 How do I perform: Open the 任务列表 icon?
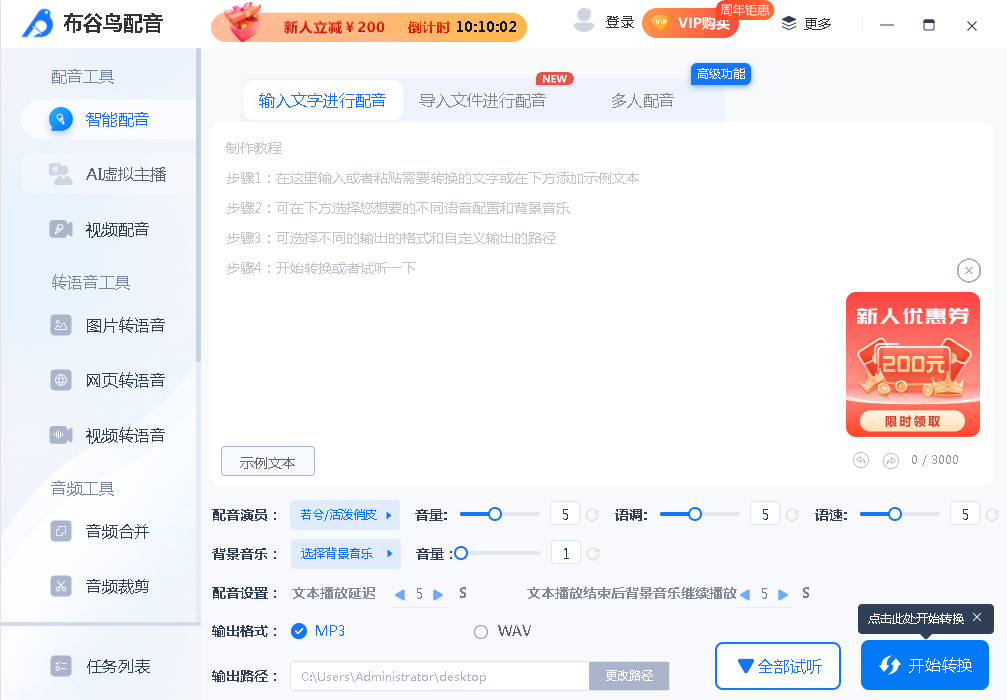coord(61,666)
